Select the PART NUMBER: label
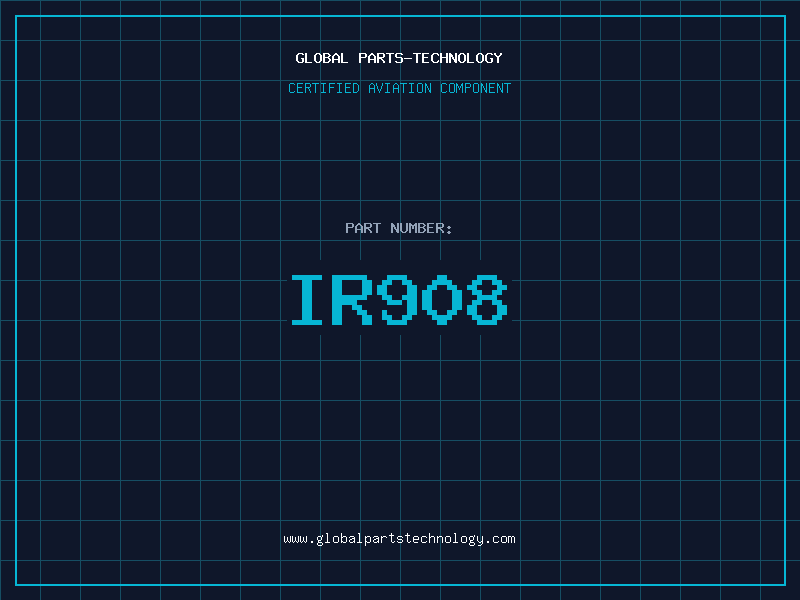The height and width of the screenshot is (600, 800). [x=399, y=228]
